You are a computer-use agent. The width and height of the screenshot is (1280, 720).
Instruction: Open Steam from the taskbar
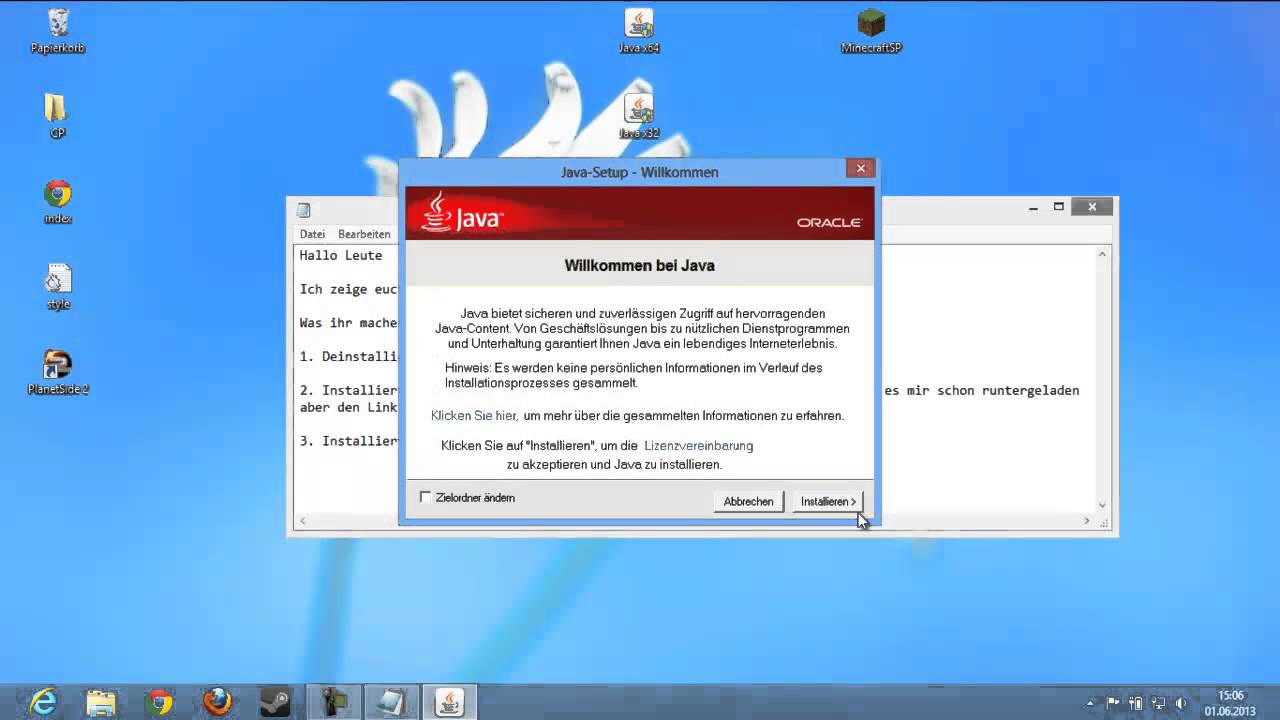pyautogui.click(x=275, y=701)
